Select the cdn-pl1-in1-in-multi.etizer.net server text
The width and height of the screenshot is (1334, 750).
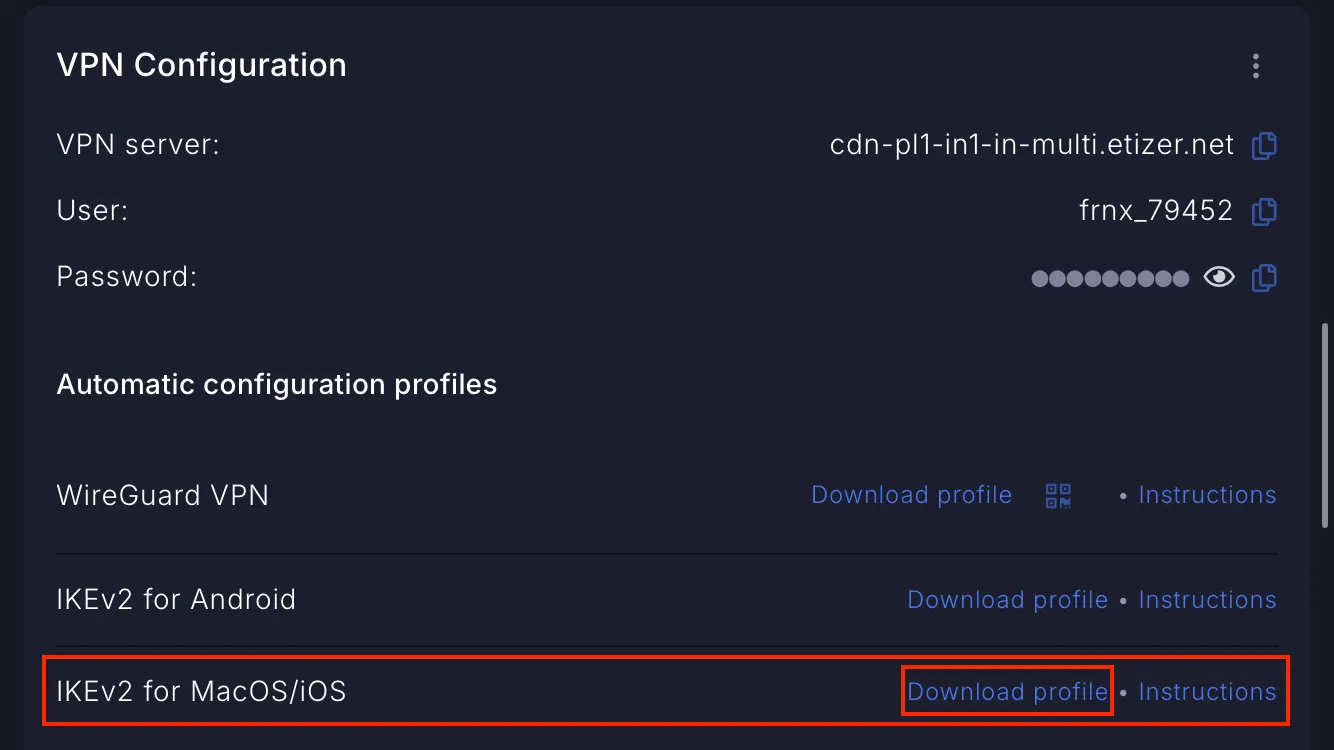coord(1032,146)
